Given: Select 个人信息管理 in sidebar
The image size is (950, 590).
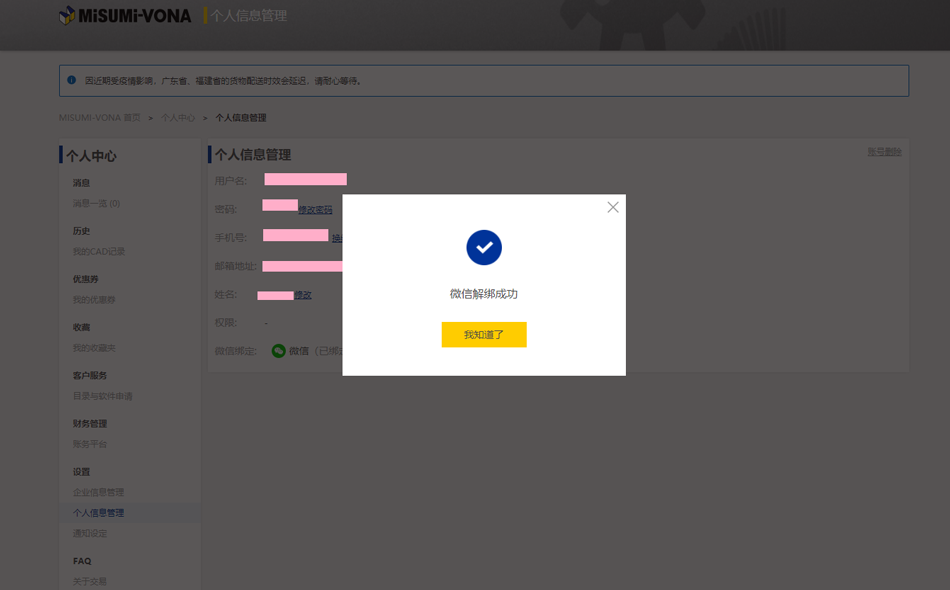Looking at the screenshot, I should coord(98,513).
